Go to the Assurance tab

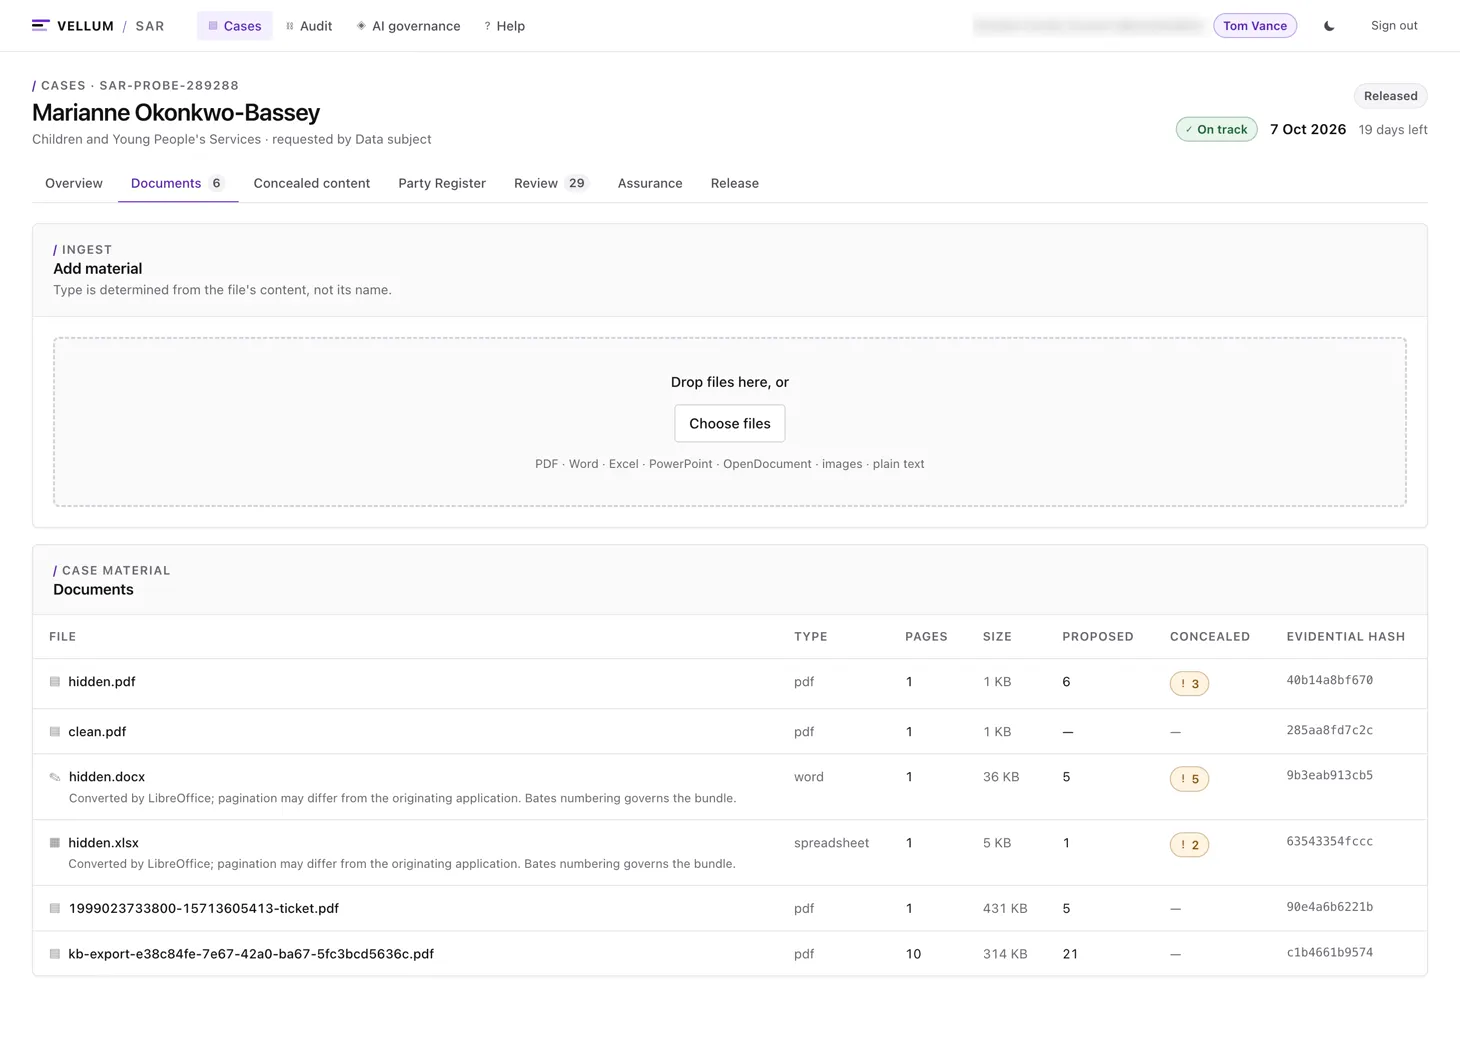(x=650, y=183)
